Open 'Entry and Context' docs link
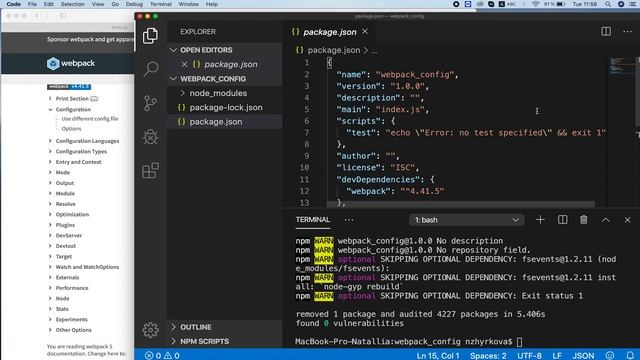Viewport: 640px width, 360px height. coord(78,162)
